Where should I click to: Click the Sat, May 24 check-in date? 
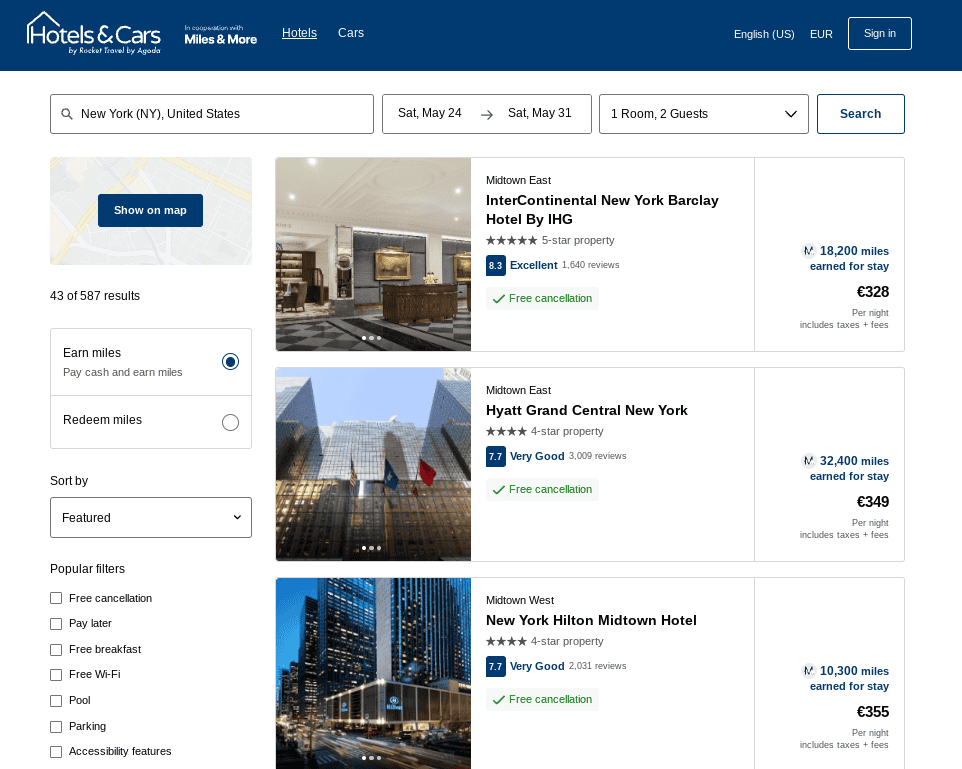coord(430,114)
